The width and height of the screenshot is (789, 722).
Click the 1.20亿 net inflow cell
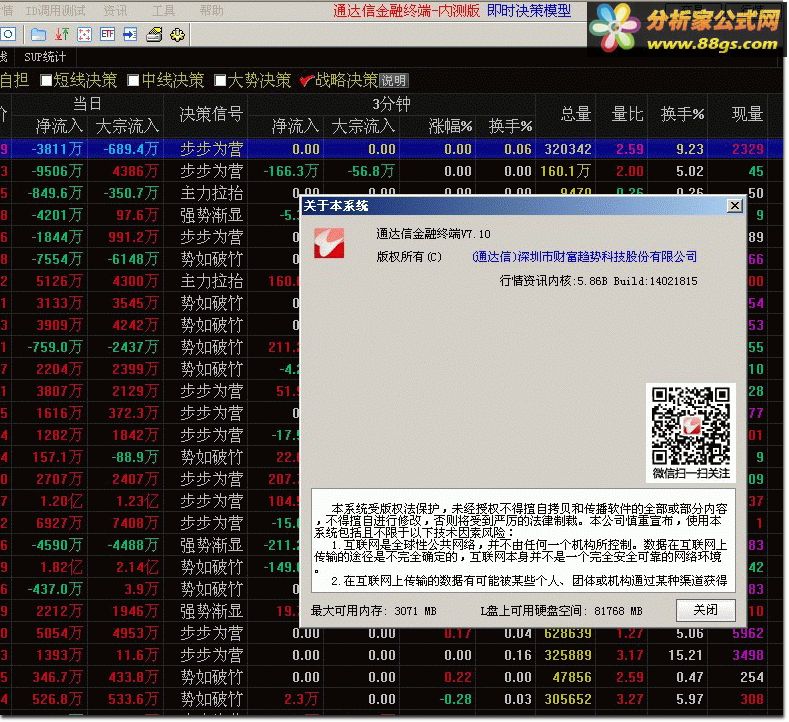pos(61,501)
